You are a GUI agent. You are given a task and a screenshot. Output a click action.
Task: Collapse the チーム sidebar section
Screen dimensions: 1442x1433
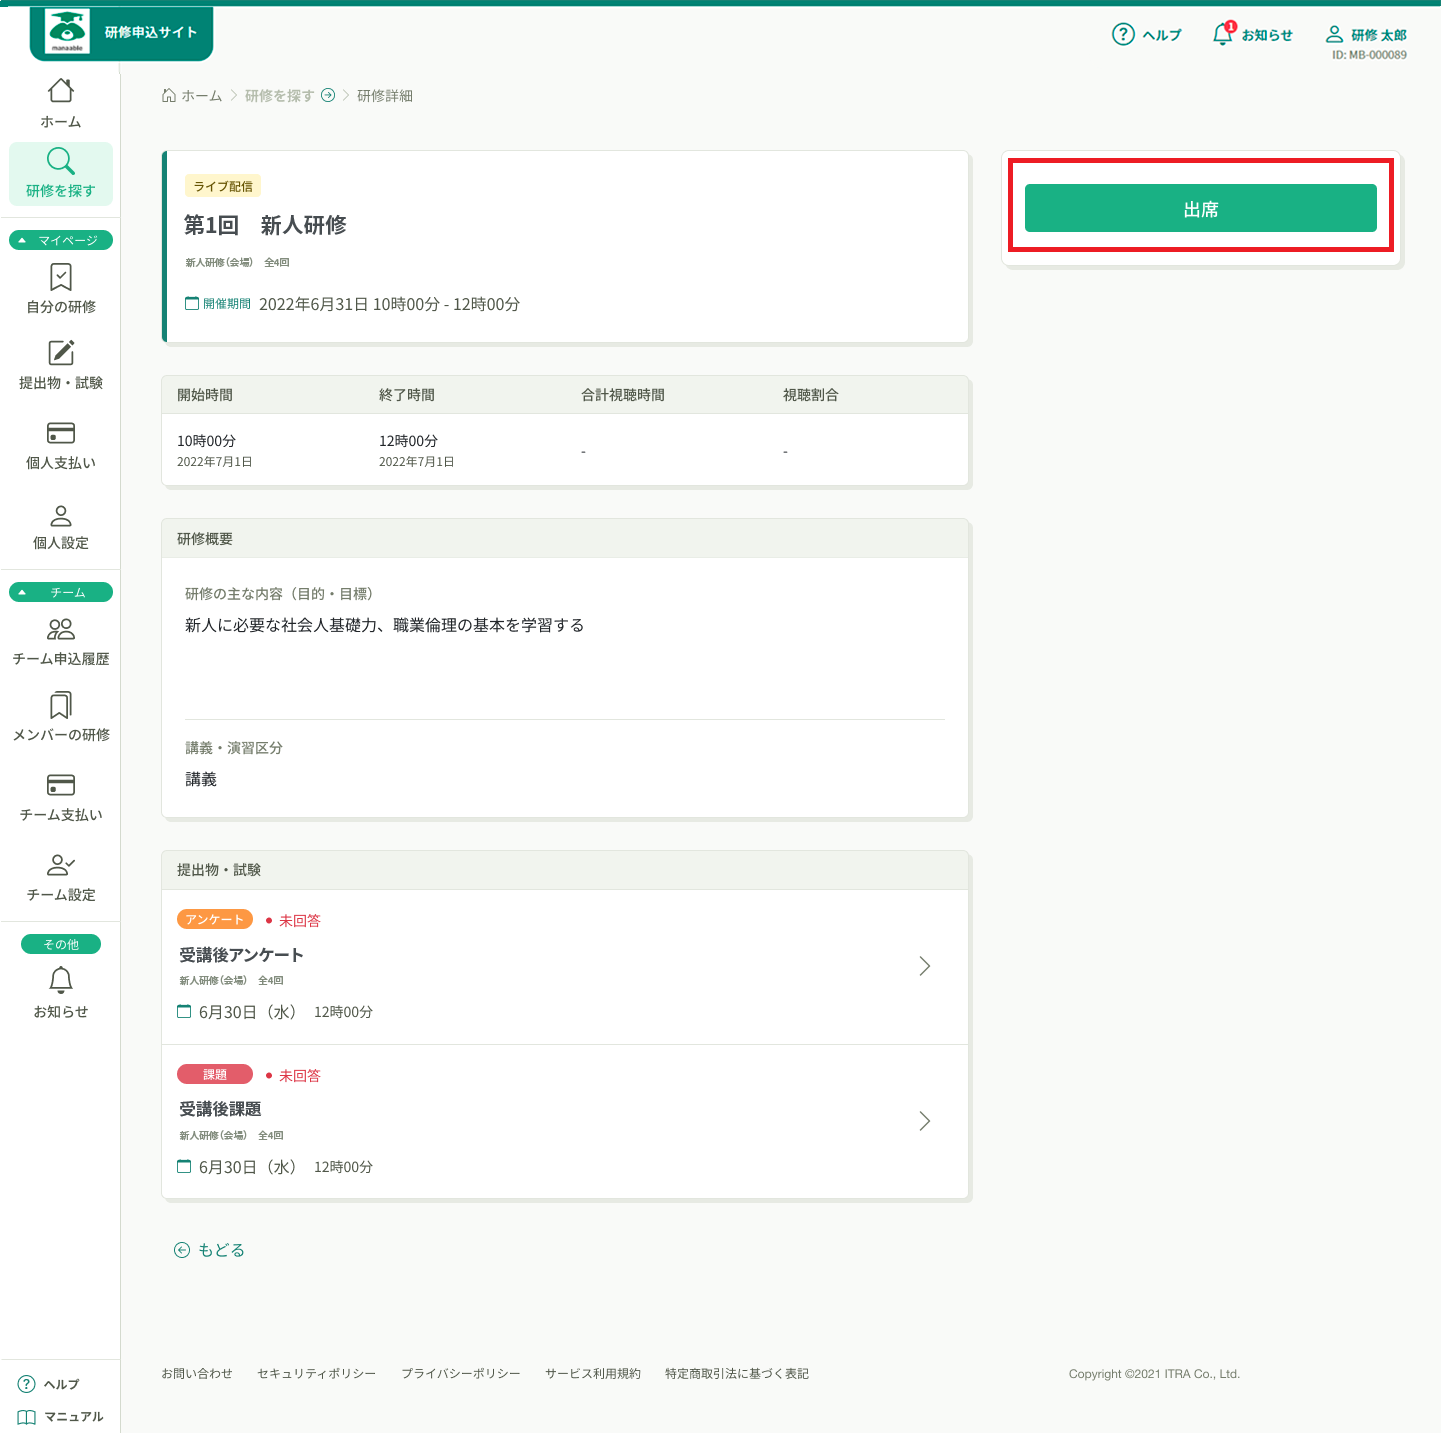61,592
